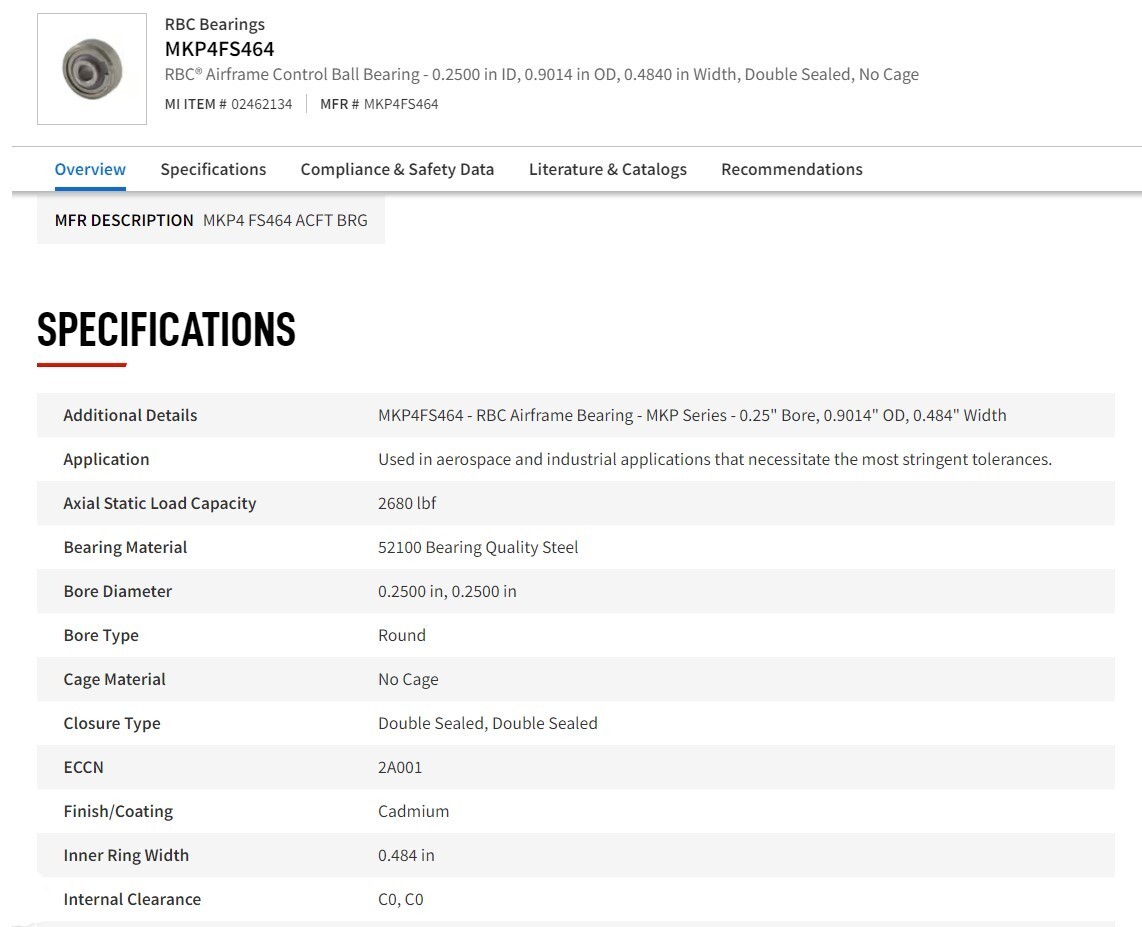Click the 'Round' bore type value
The height and width of the screenshot is (927, 1142).
coord(402,636)
